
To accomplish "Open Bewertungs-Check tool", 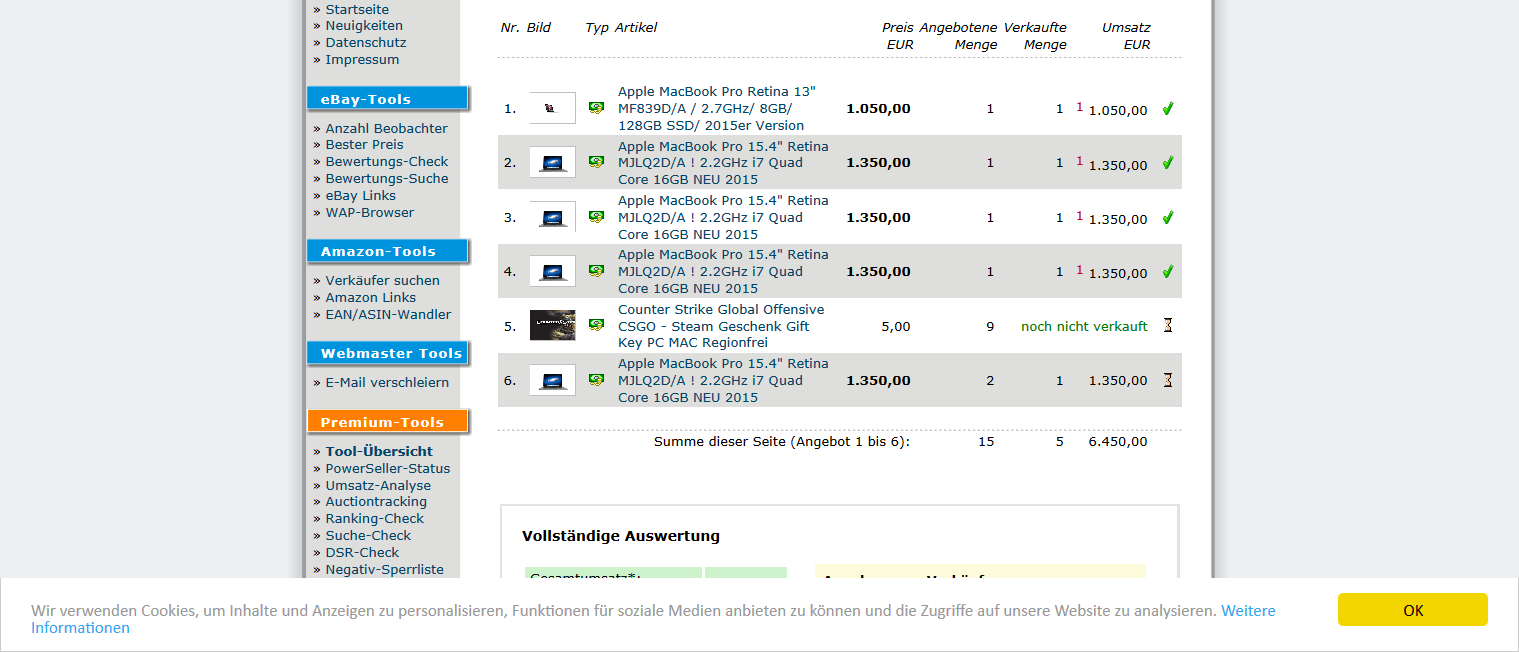I will click(387, 162).
